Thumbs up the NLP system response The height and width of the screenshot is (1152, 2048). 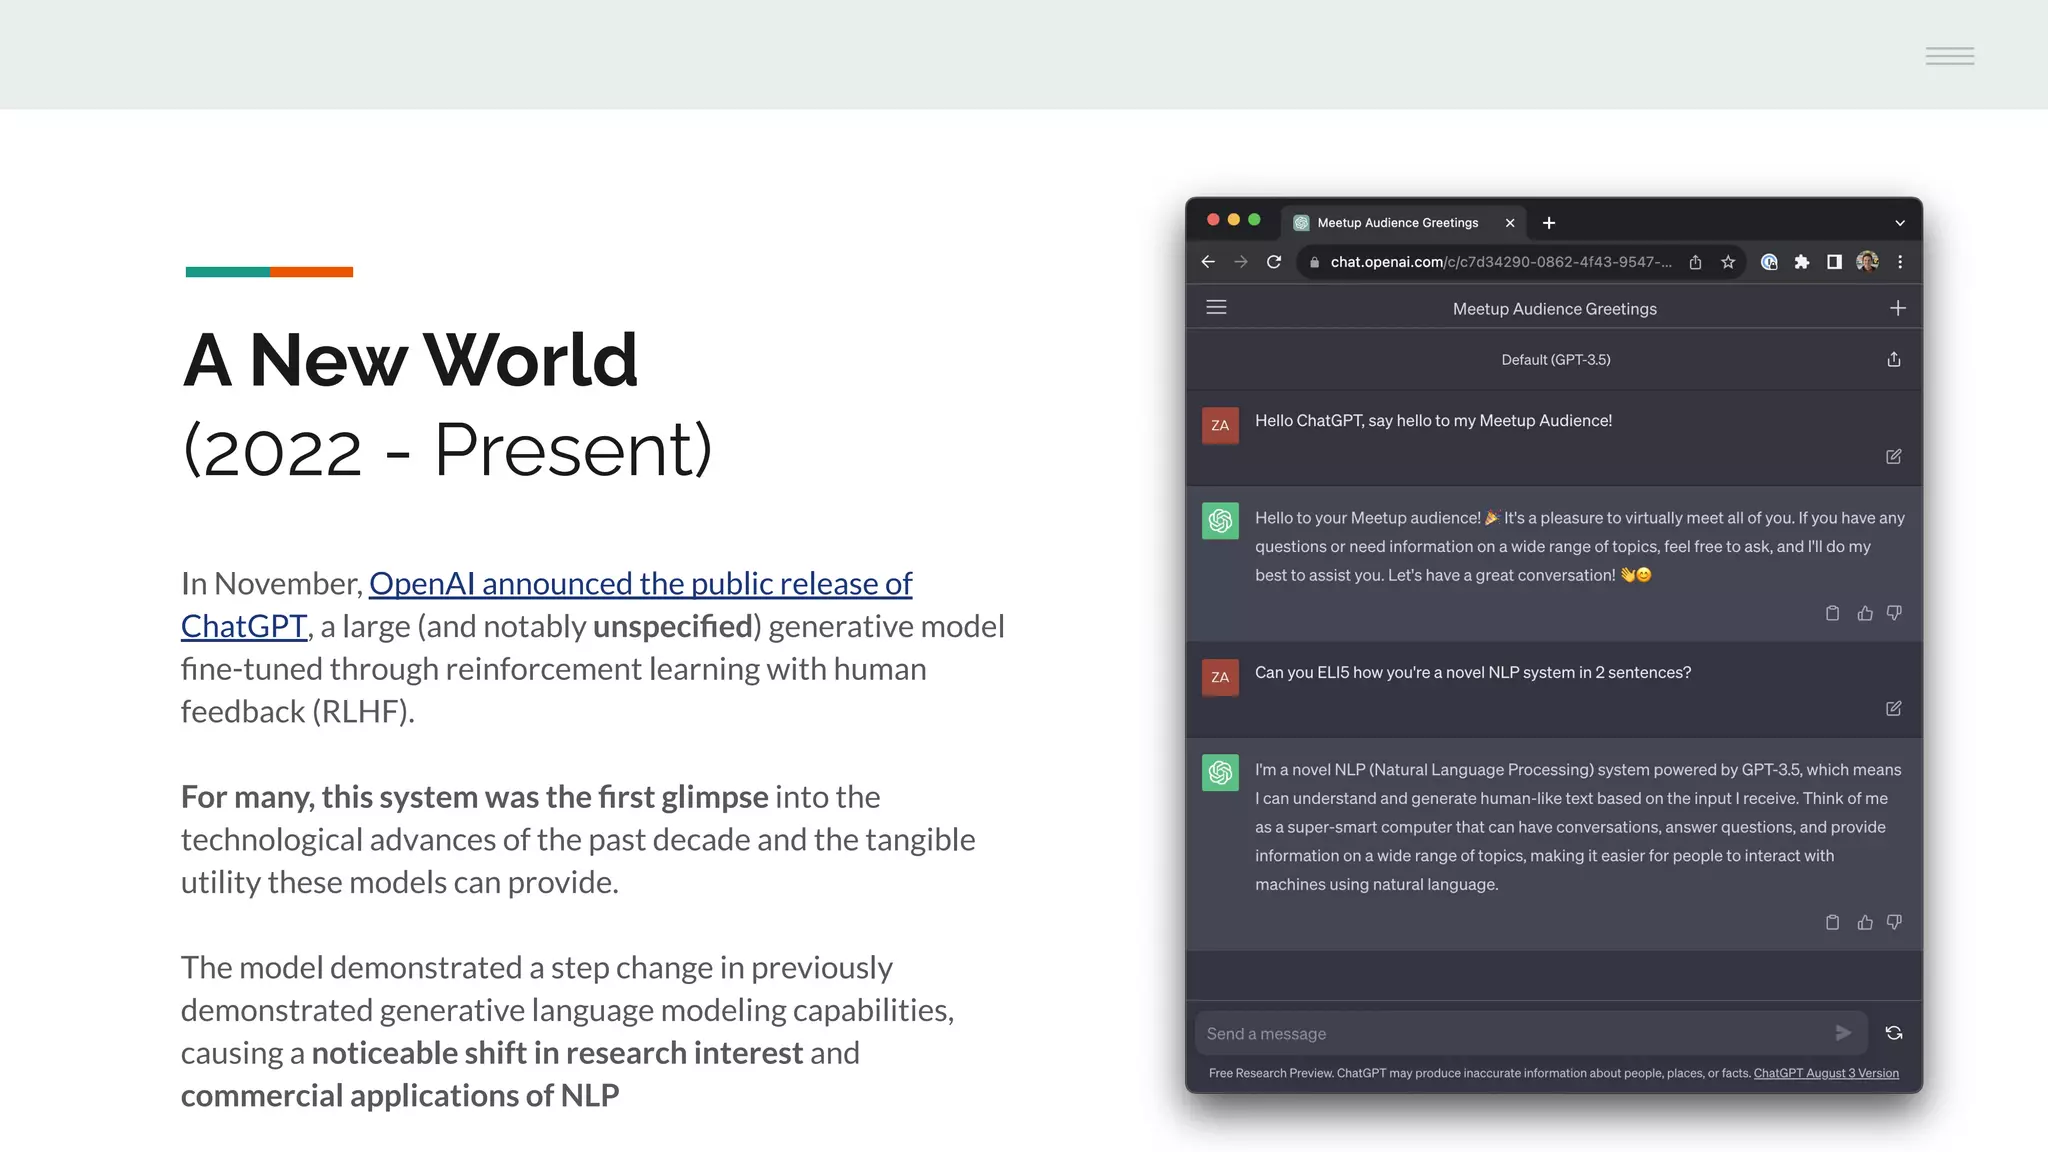point(1864,922)
